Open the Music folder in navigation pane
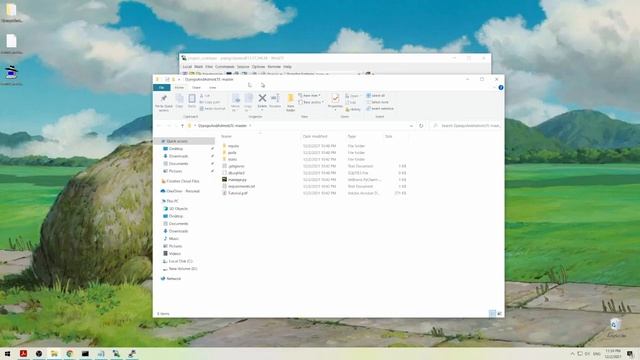Viewport: 640px width, 360px height. click(x=171, y=238)
